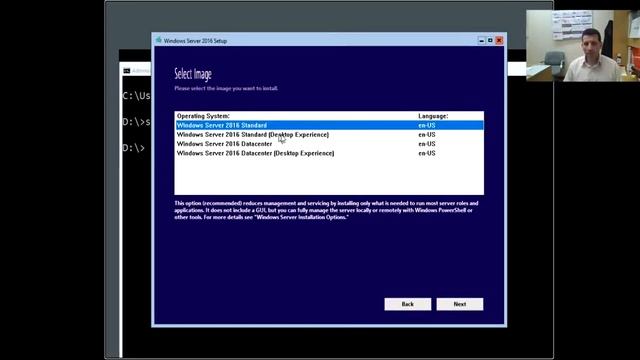The image size is (640, 360).
Task: Click the Command Prompt icon in background window
Action: click(127, 71)
